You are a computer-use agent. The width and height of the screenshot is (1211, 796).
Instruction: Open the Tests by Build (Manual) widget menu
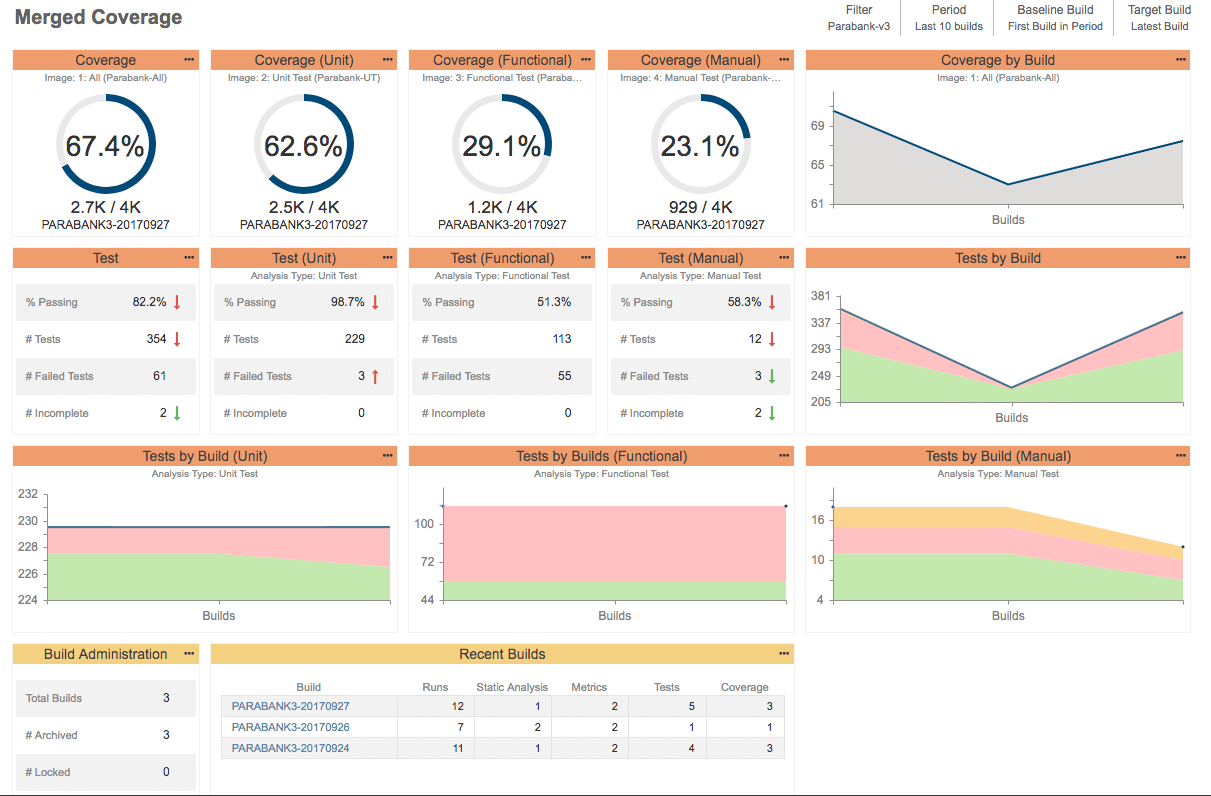[x=1180, y=456]
